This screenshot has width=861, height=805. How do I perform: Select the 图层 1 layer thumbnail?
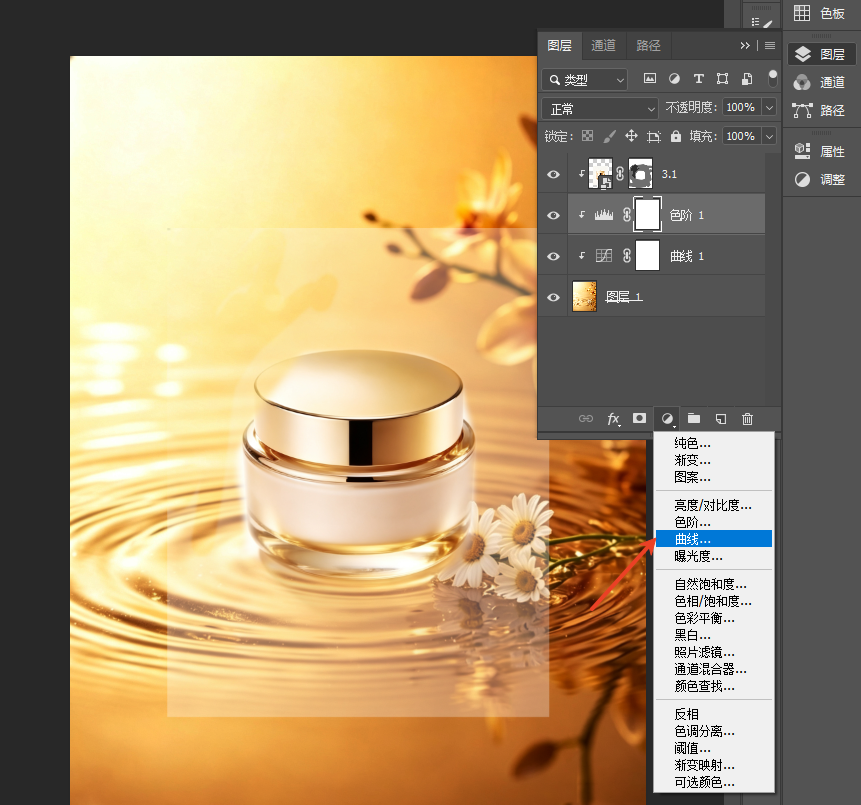[584, 297]
